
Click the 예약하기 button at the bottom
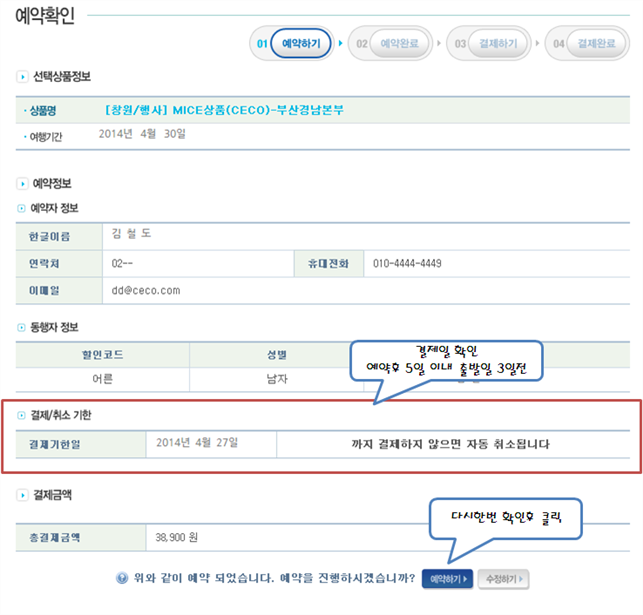[x=446, y=579]
